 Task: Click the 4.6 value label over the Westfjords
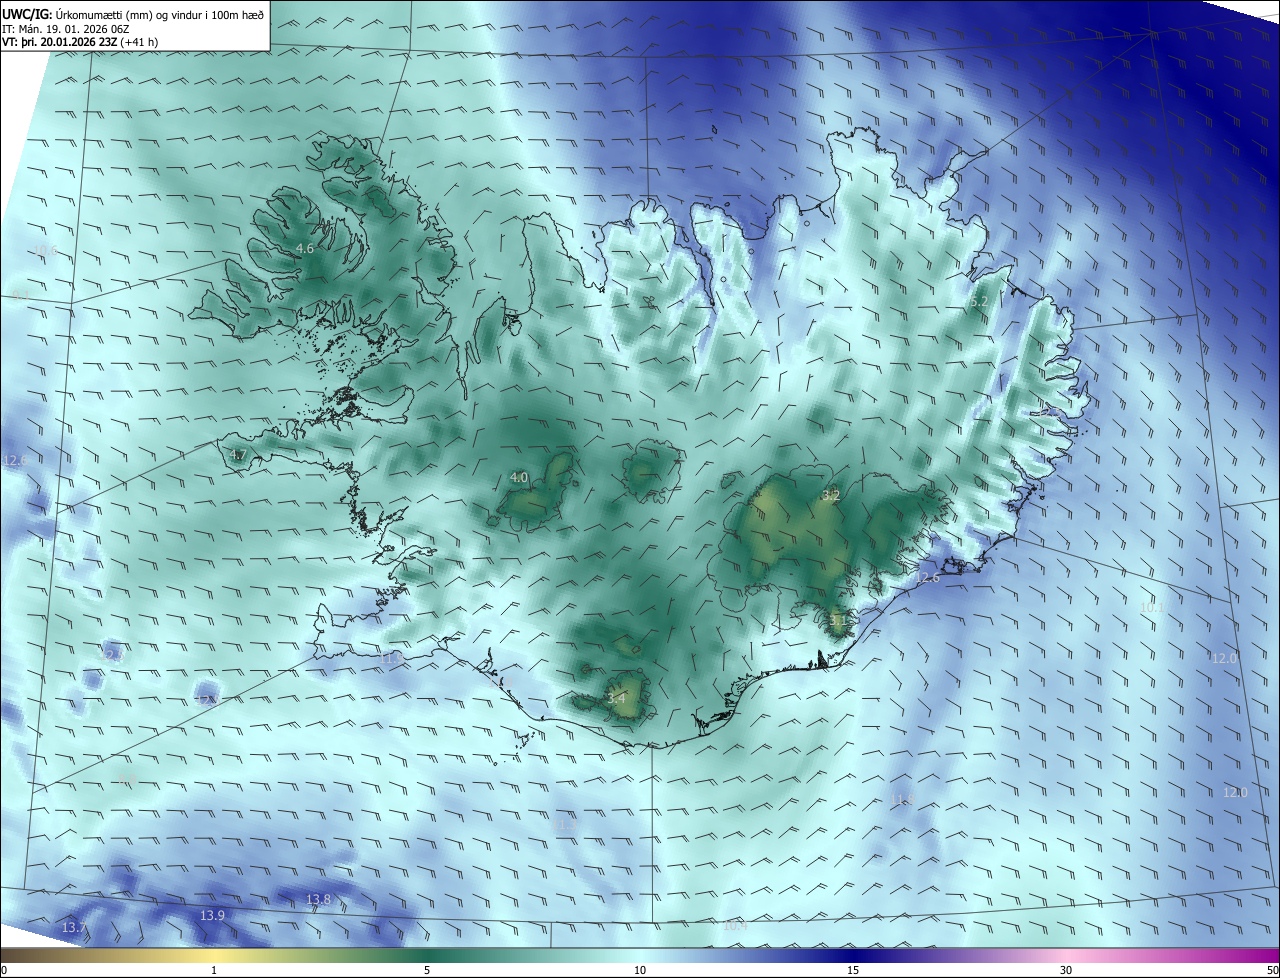[305, 248]
